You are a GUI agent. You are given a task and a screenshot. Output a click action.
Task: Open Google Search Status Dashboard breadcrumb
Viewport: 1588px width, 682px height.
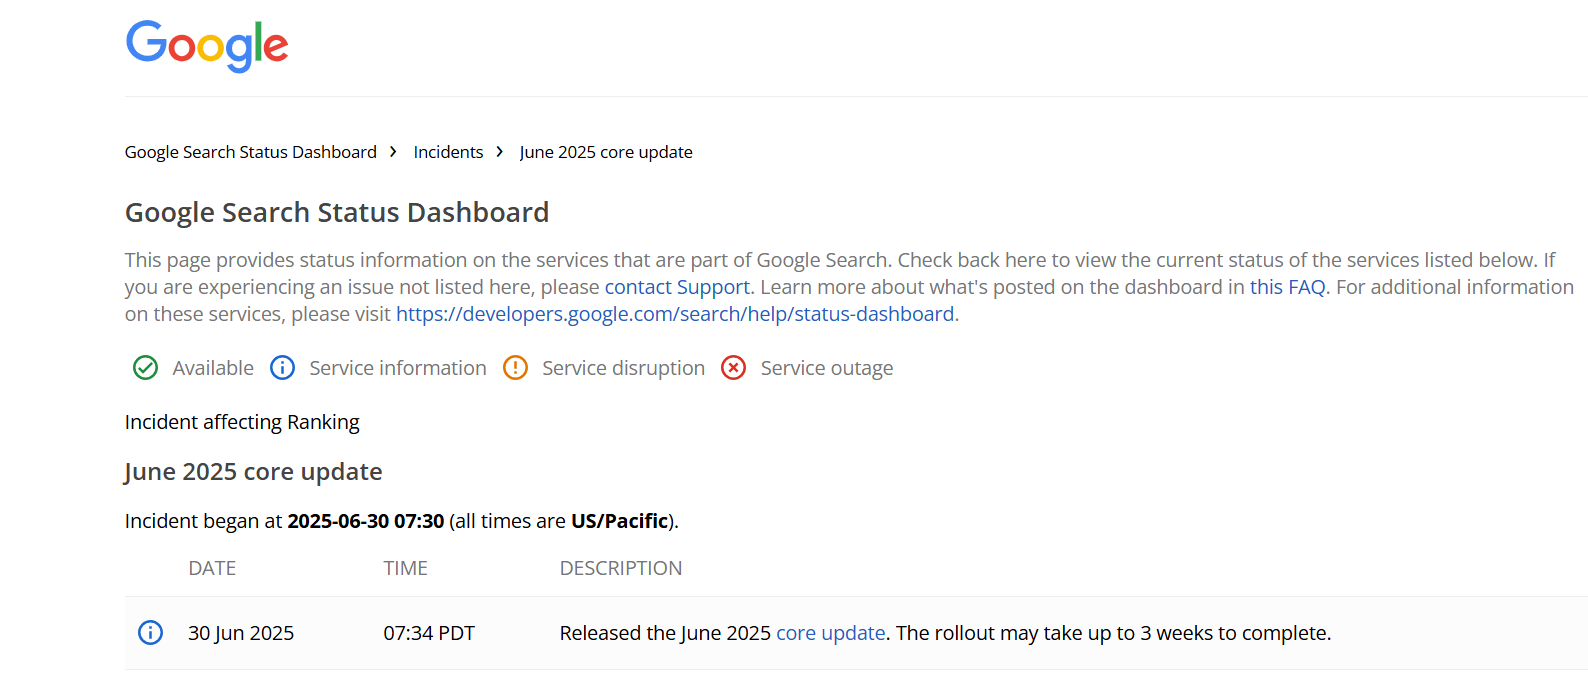pos(250,152)
